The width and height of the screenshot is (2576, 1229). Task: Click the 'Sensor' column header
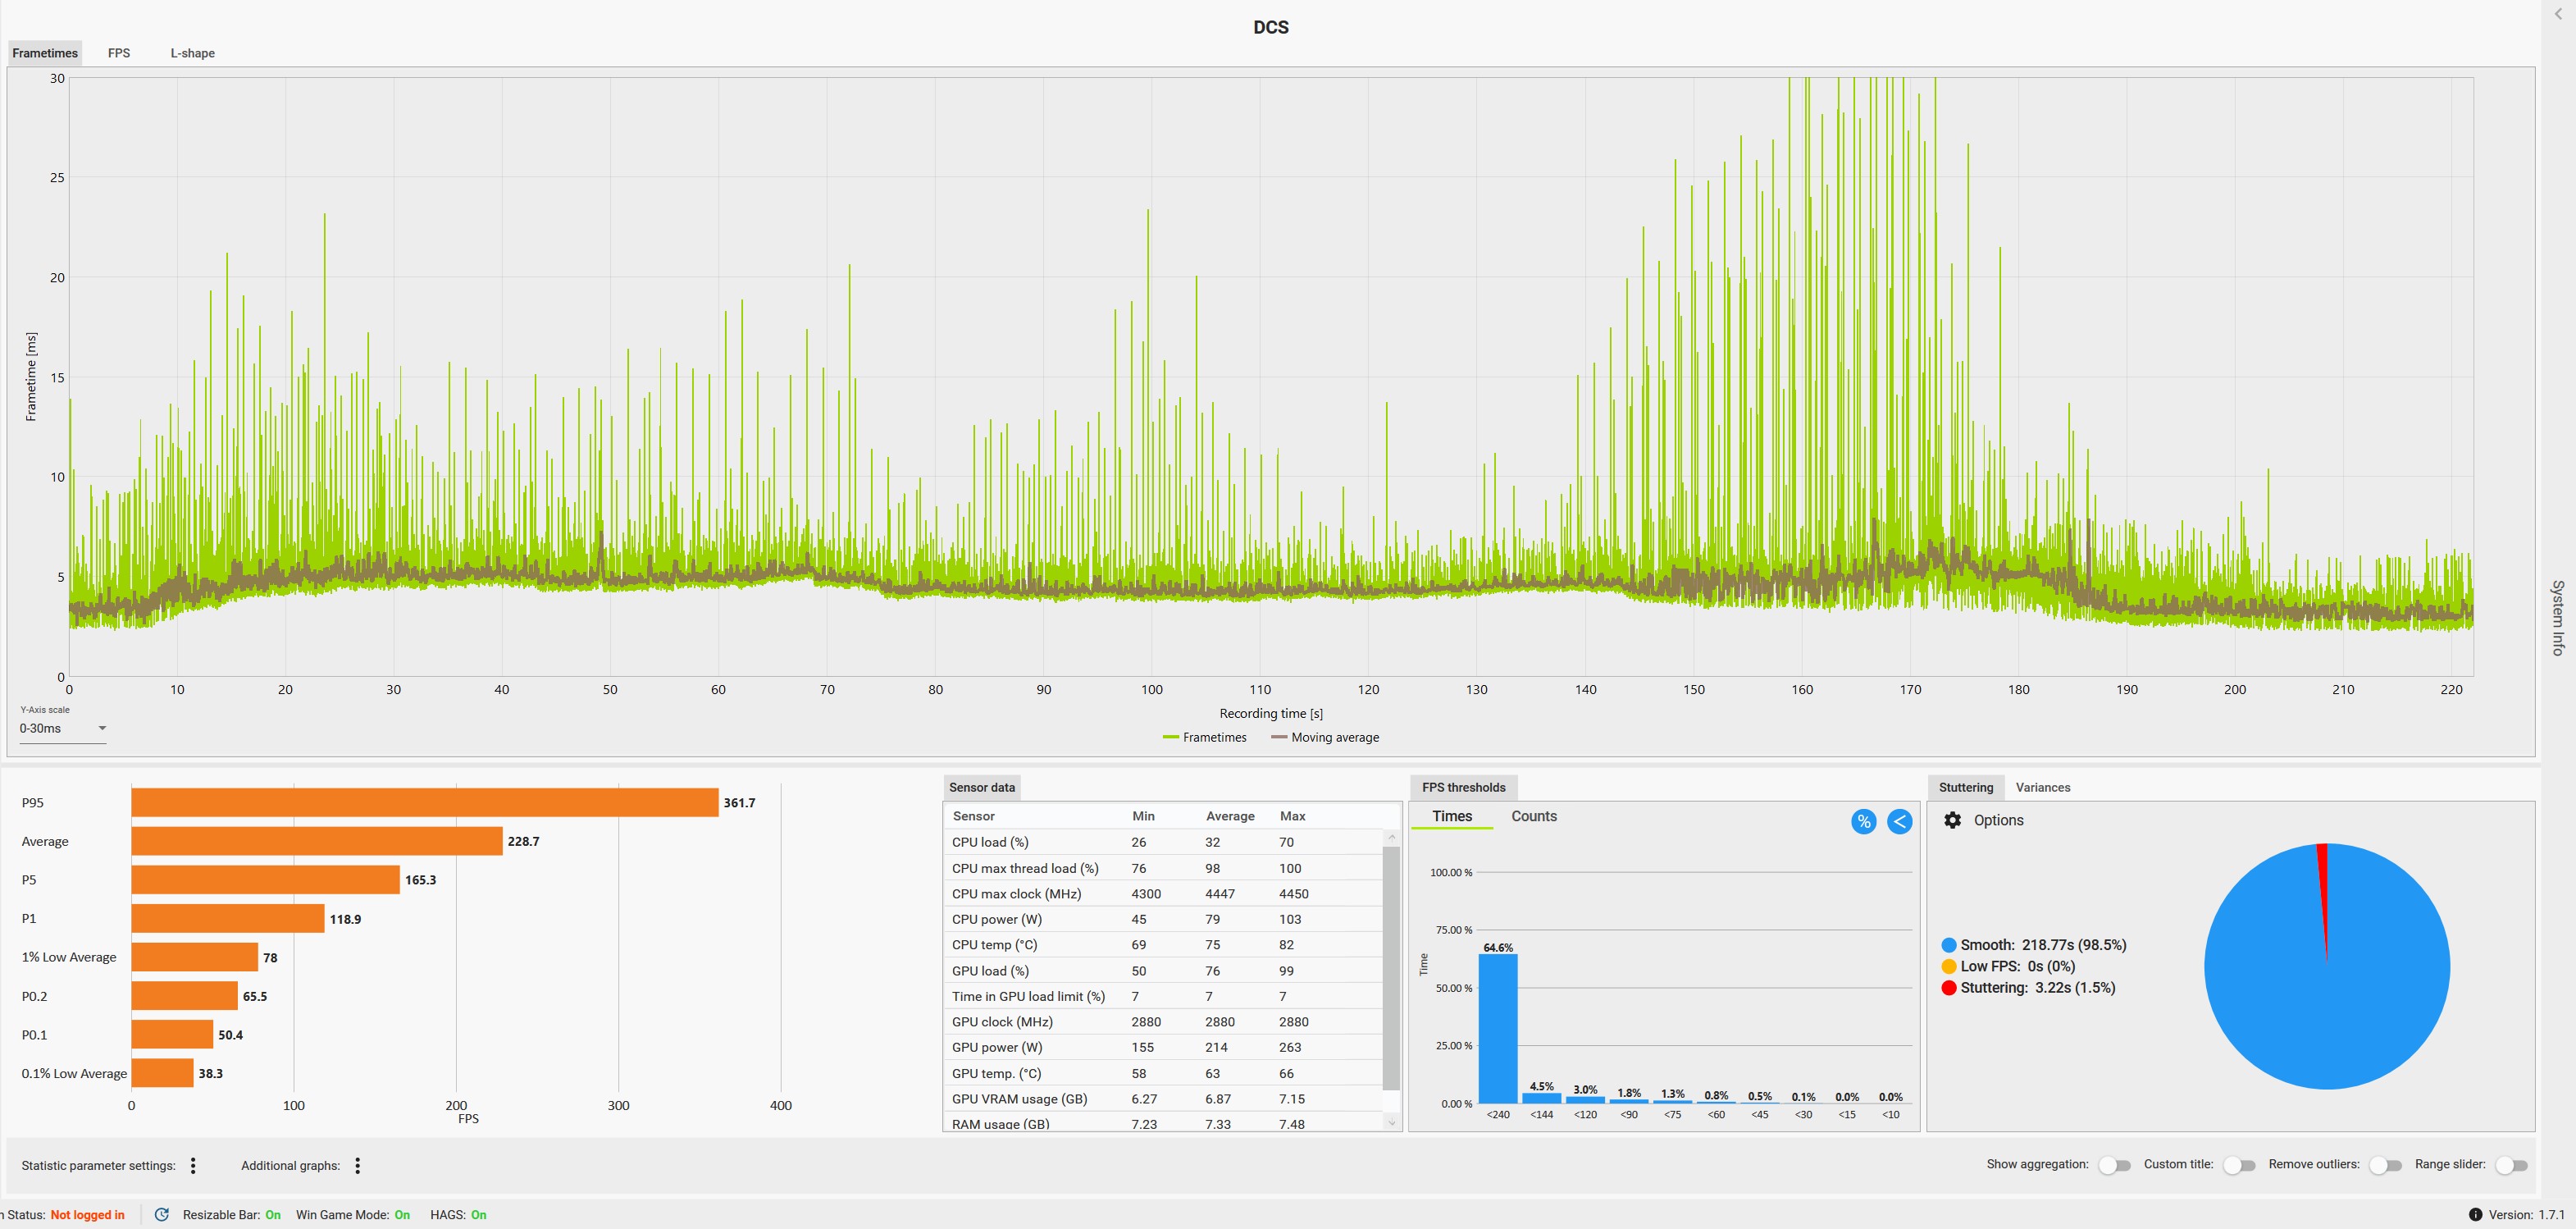tap(973, 817)
